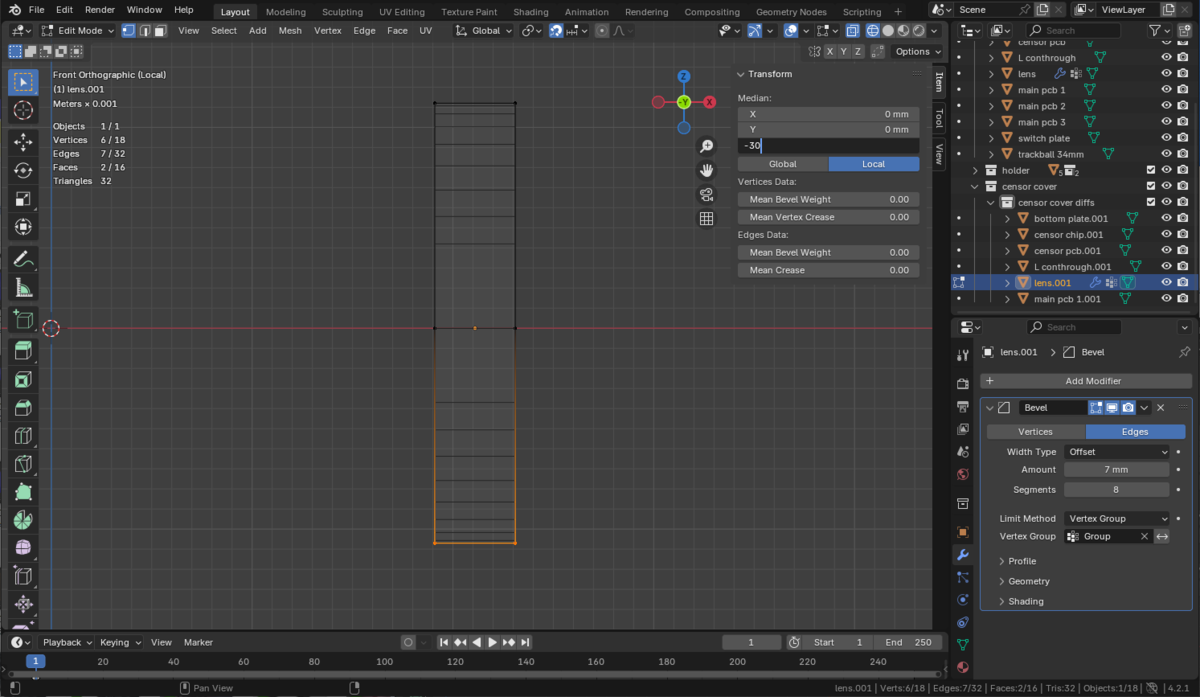This screenshot has width=1200, height=697.
Task: Switch to the UV Editing workspace tab
Action: coord(402,12)
